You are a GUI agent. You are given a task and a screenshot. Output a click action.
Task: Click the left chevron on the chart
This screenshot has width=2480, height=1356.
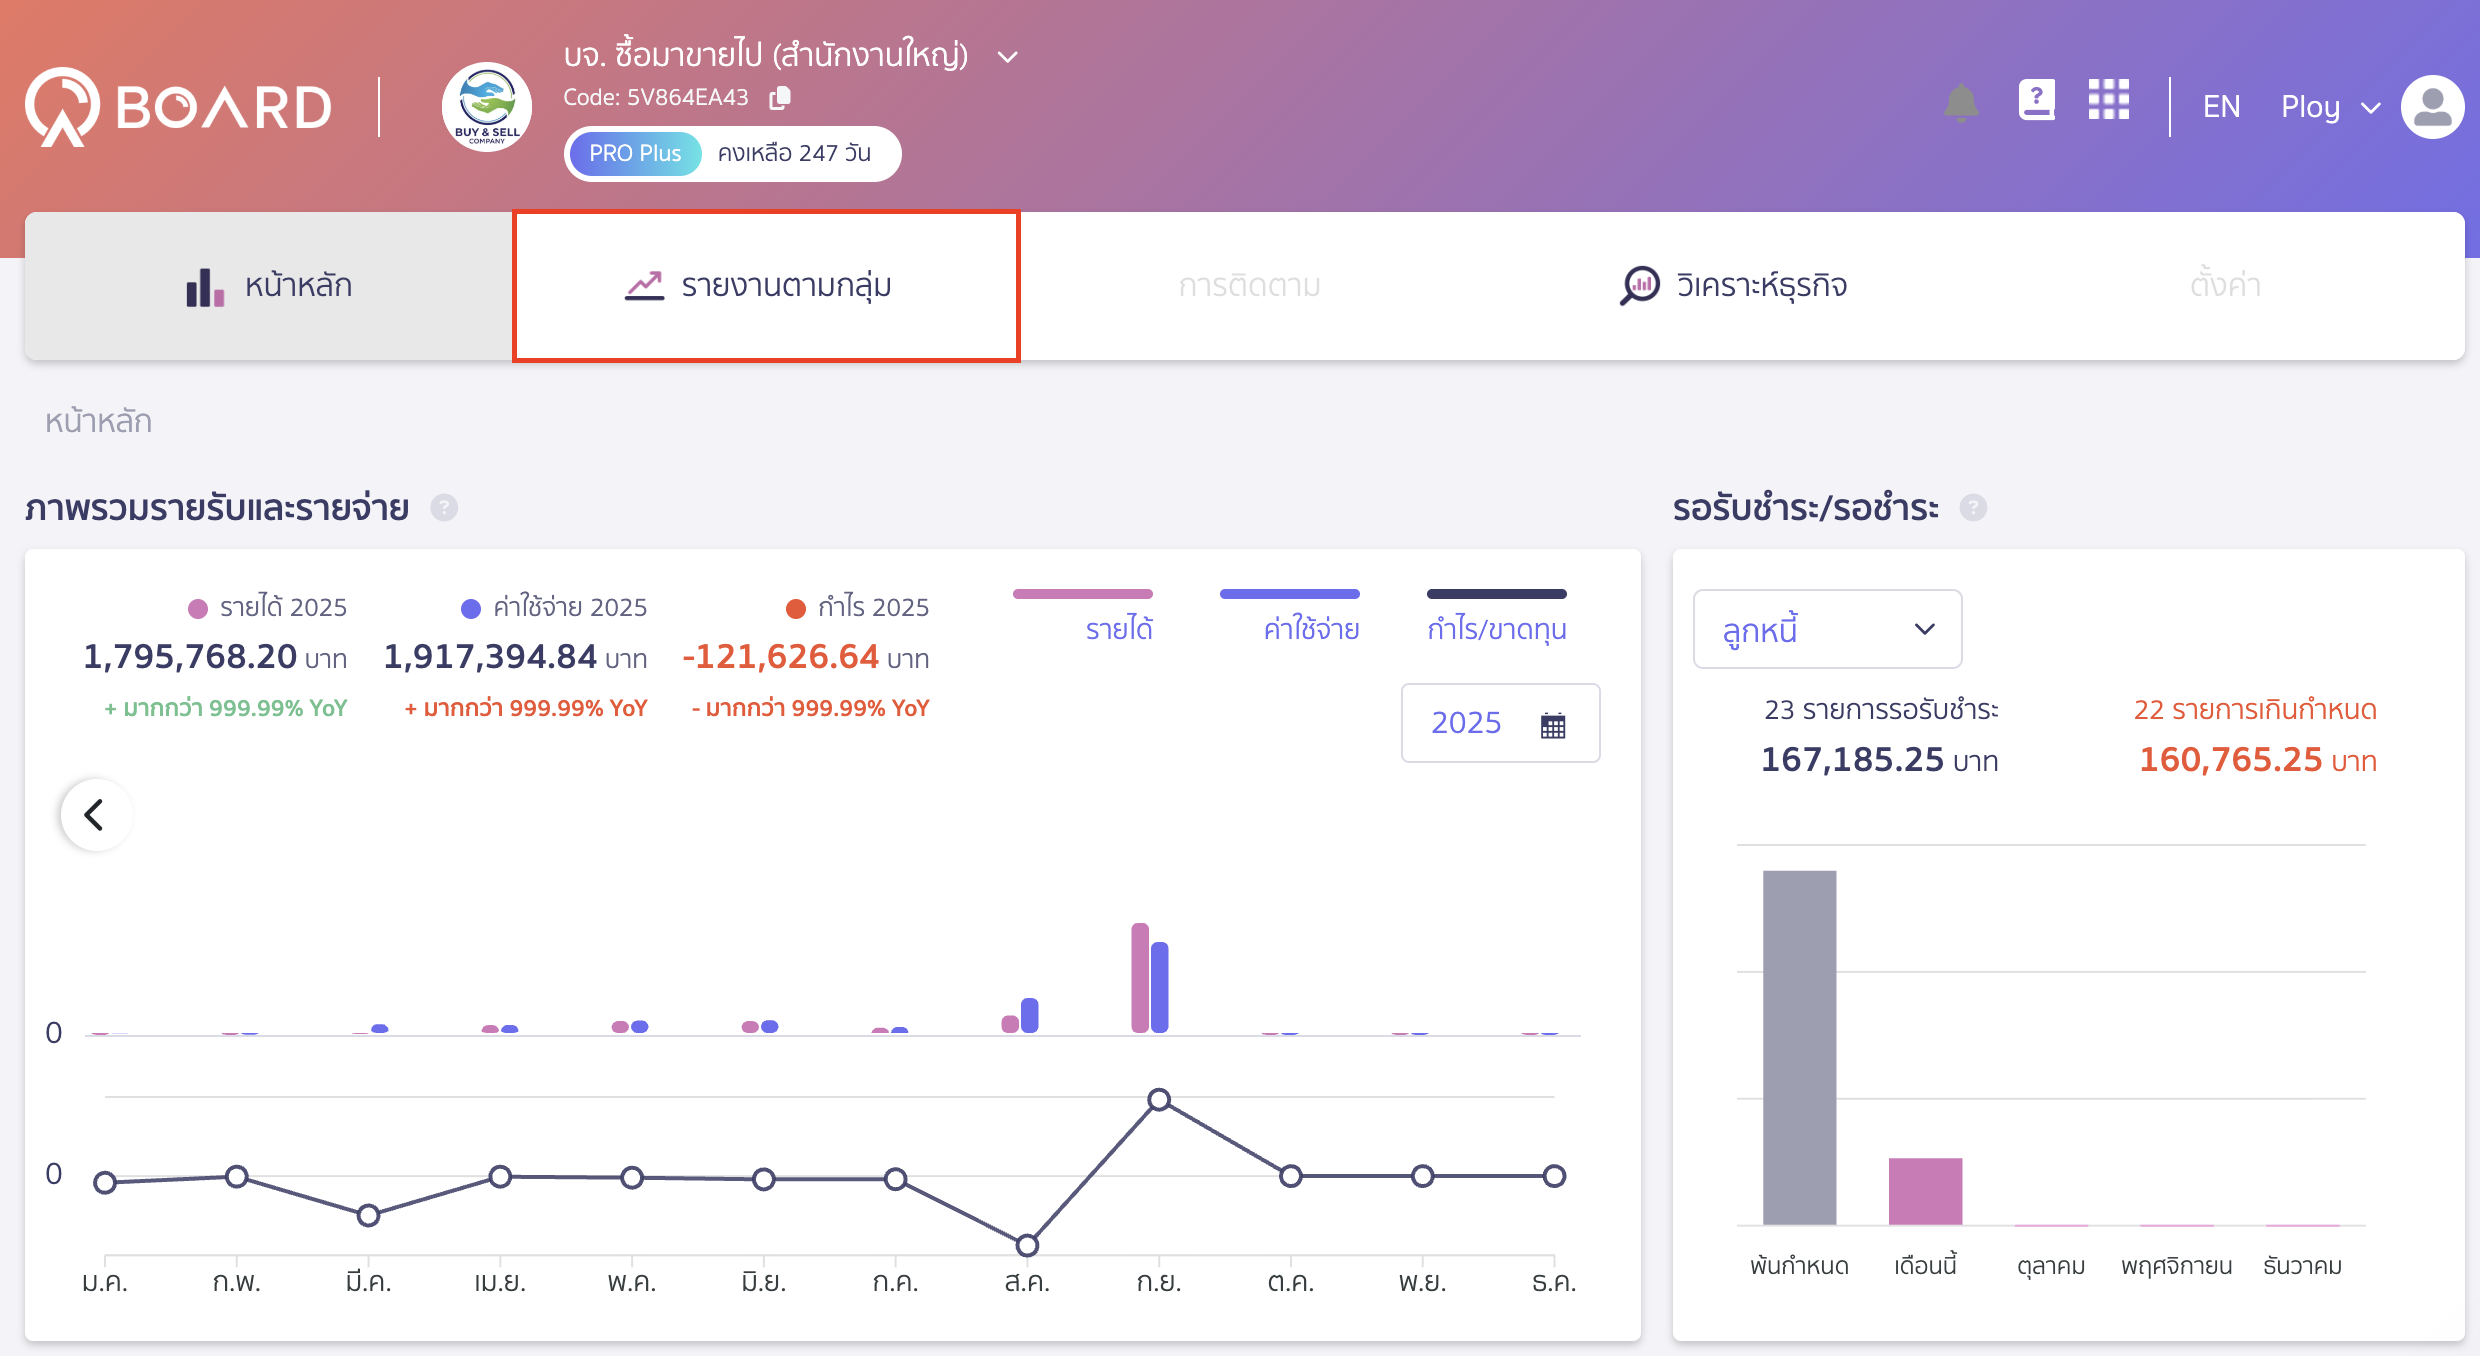tap(95, 814)
